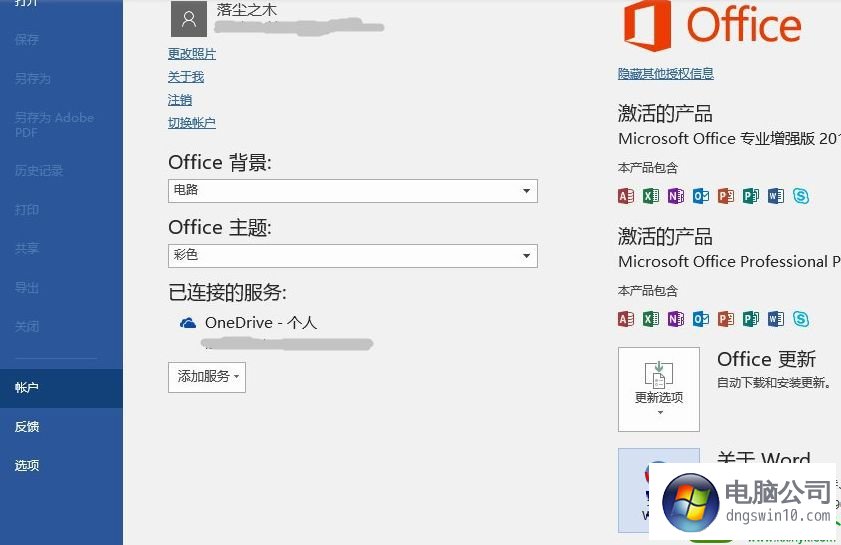Screen dimensions: 841x545
Task: Click the Office logo
Action: click(x=712, y=25)
